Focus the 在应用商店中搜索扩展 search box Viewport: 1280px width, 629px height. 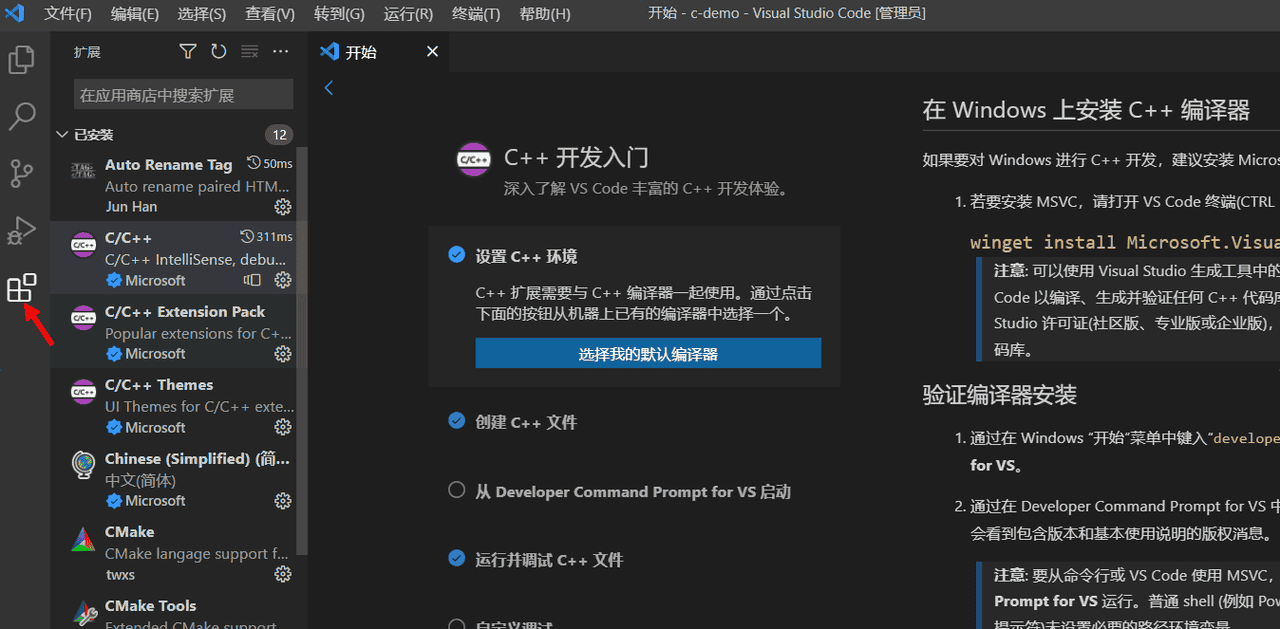[x=183, y=95]
